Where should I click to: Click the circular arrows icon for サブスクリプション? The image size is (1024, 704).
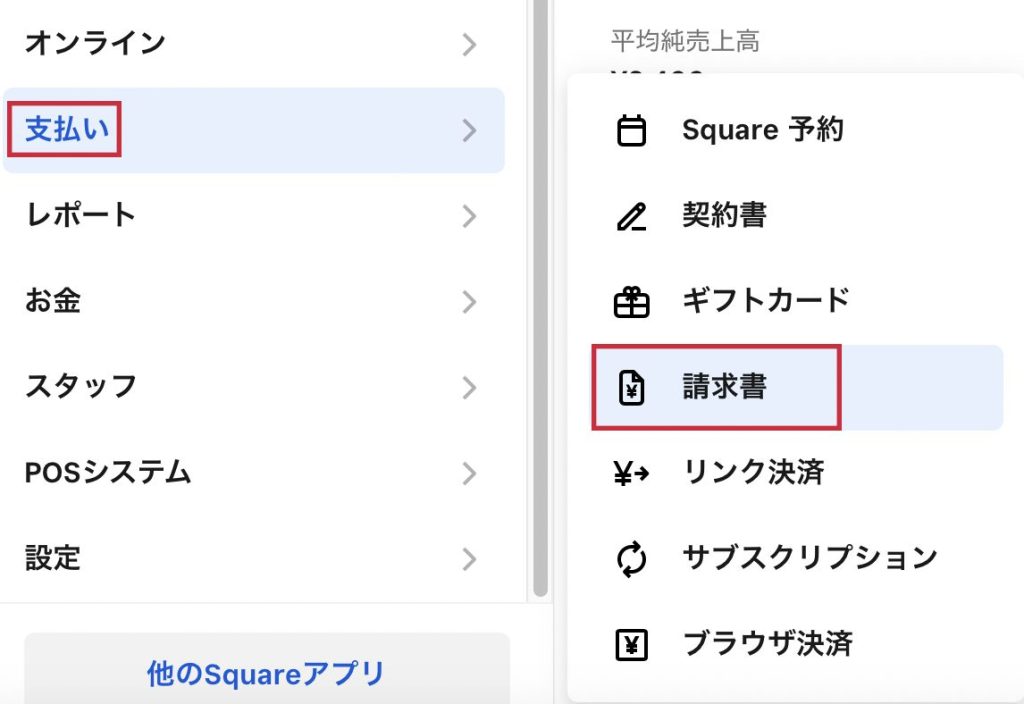[x=631, y=558]
